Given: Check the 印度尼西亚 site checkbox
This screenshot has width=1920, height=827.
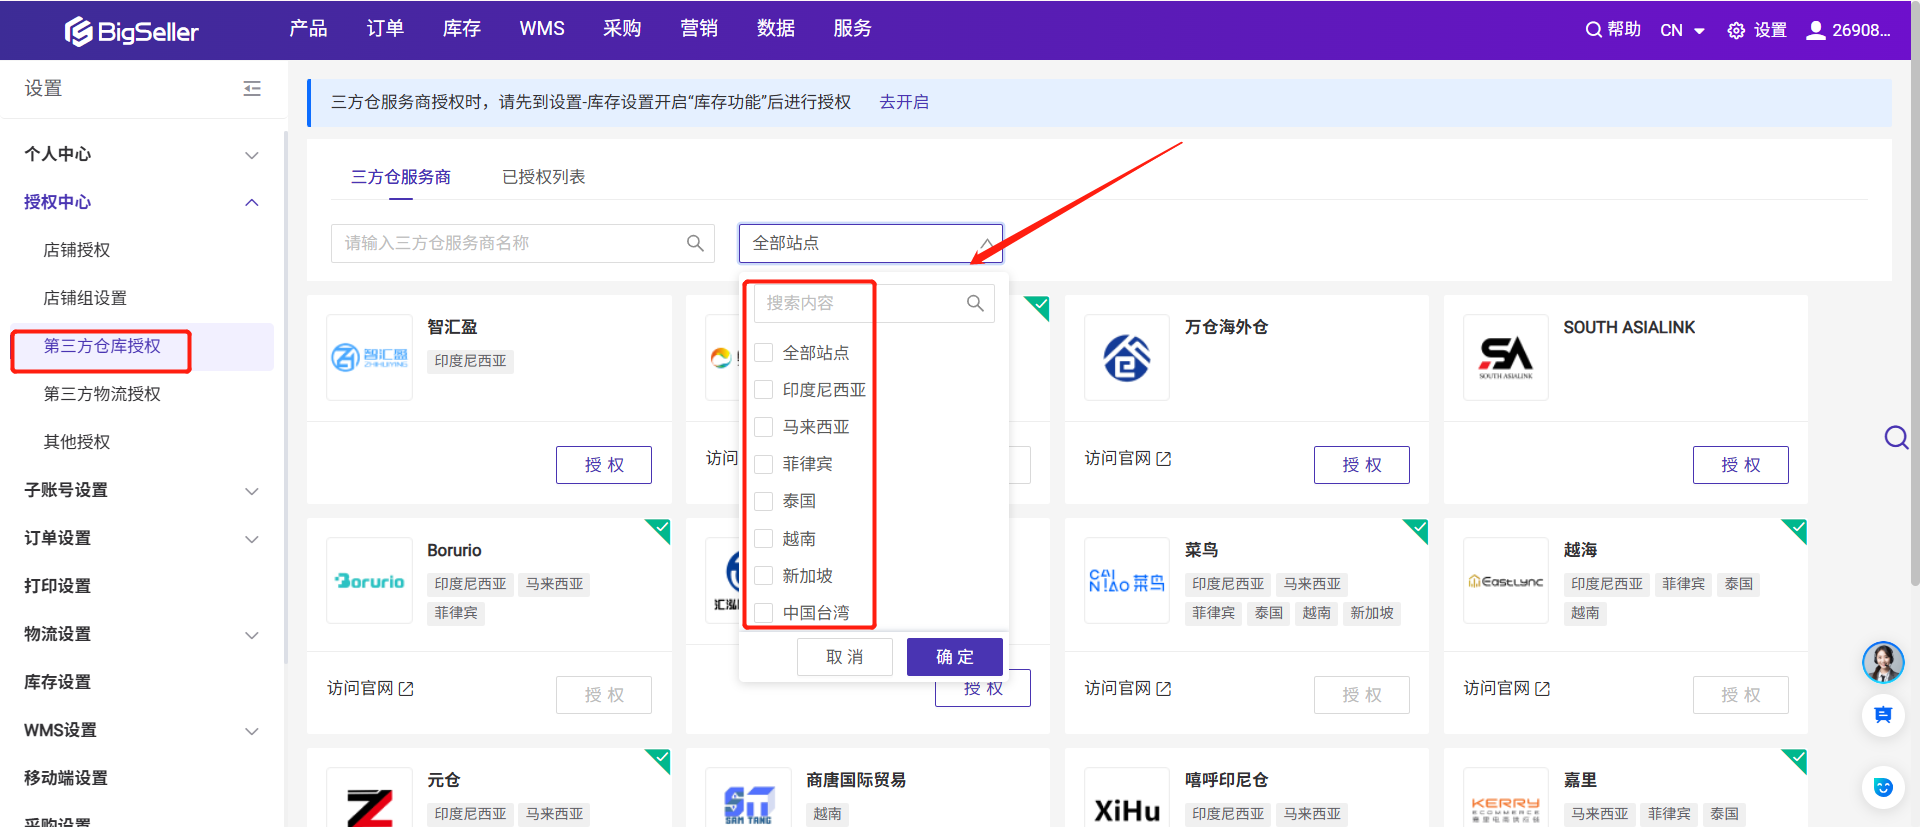Looking at the screenshot, I should point(764,390).
